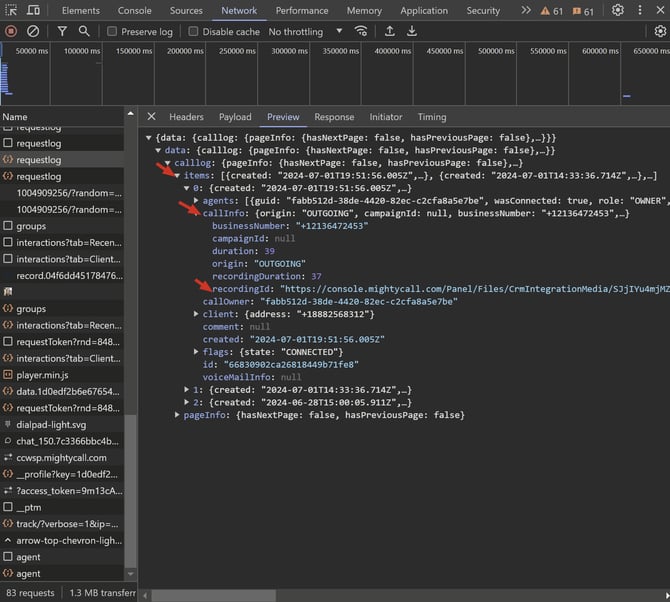The height and width of the screenshot is (602, 670).
Task: Switch to the Console tab
Action: (x=135, y=10)
